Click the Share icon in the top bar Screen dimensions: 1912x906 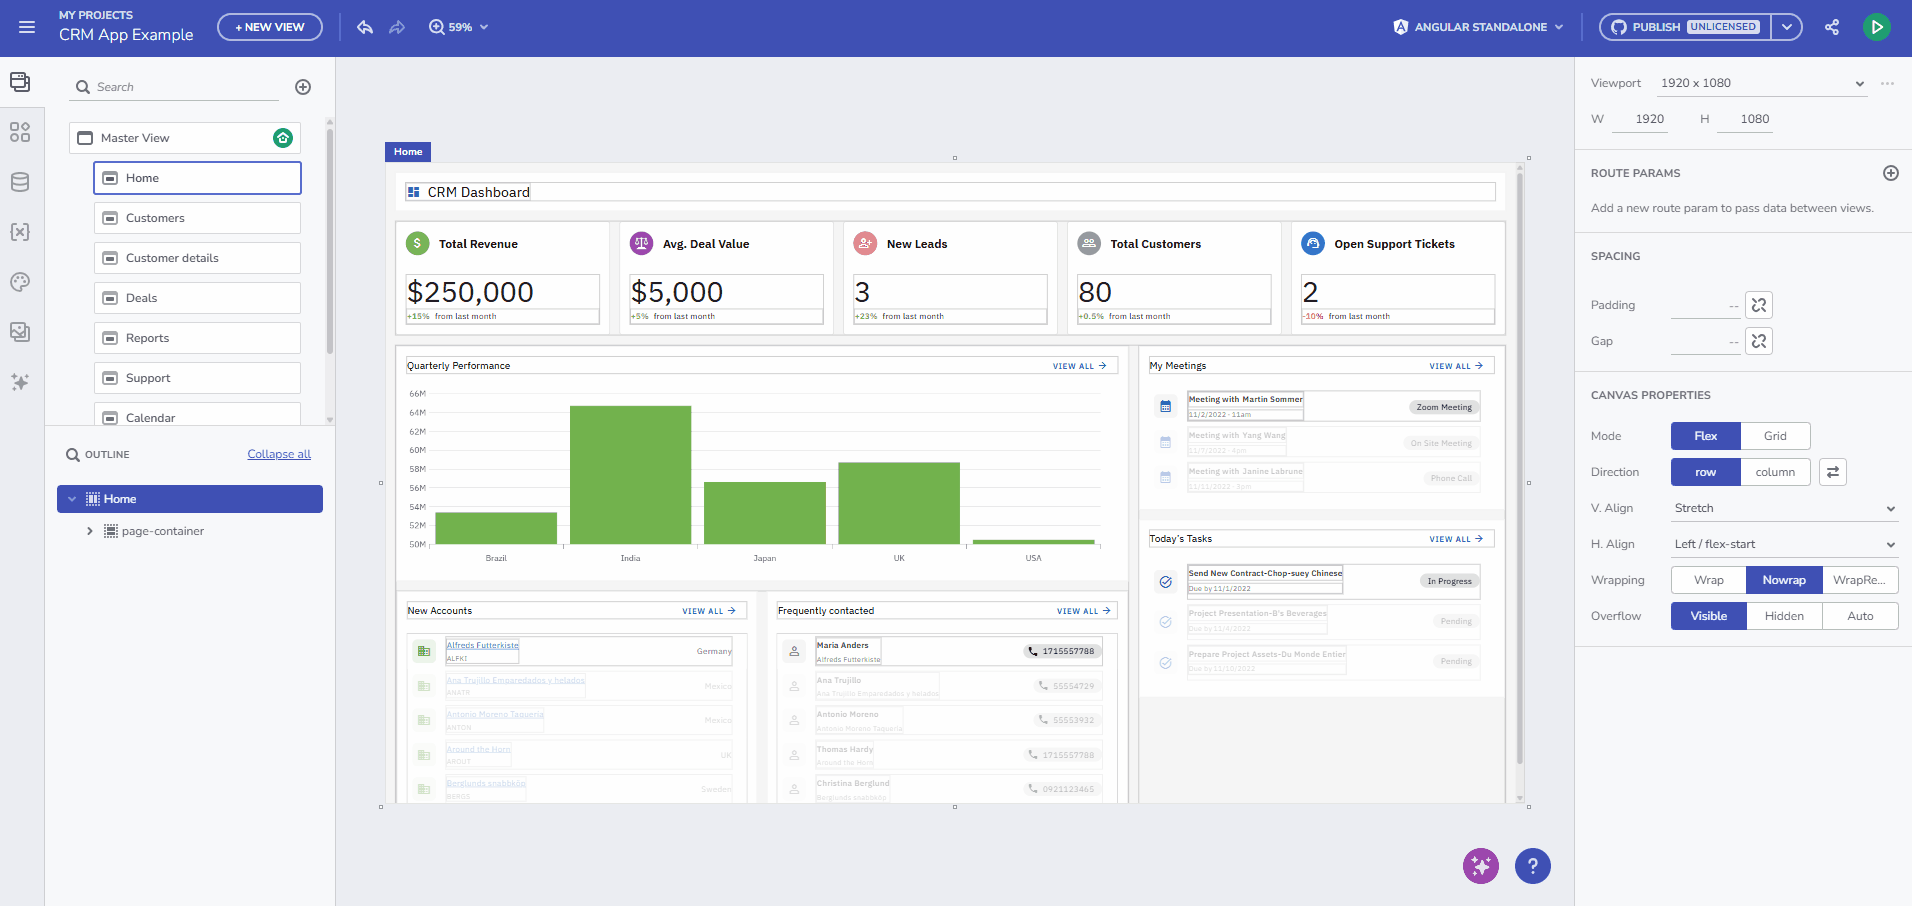pos(1833,27)
